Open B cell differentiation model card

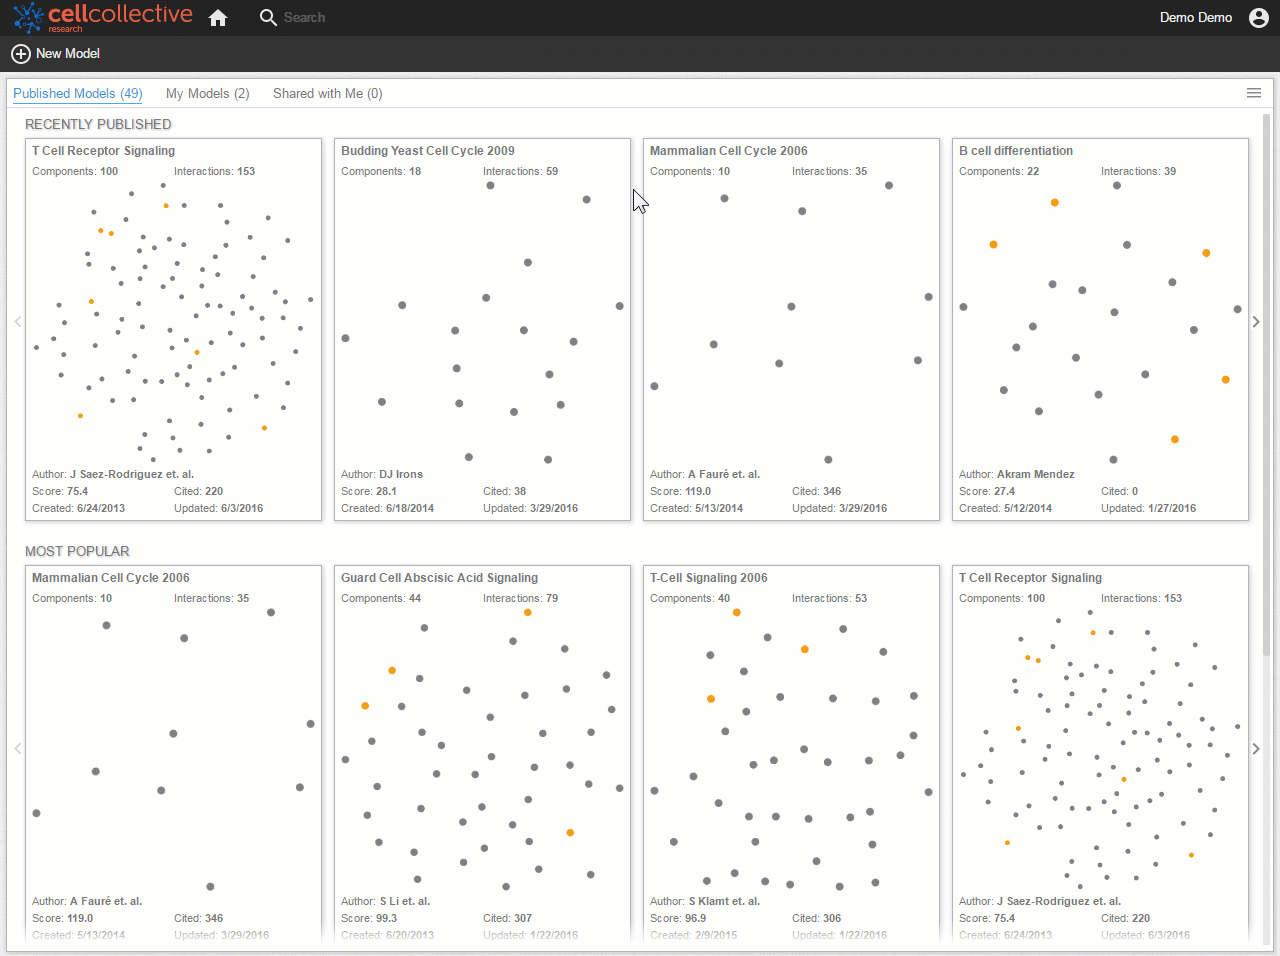pos(1100,329)
